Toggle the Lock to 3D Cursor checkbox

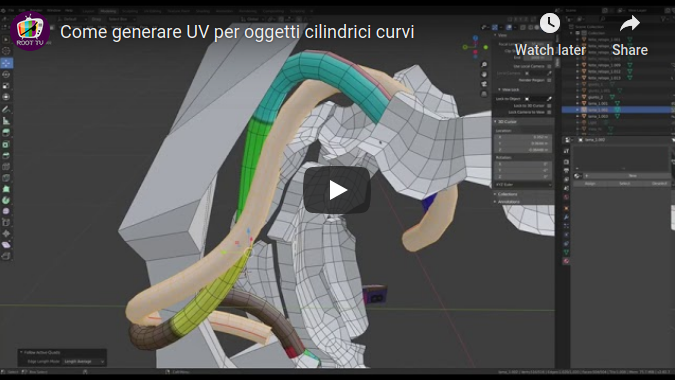point(549,105)
